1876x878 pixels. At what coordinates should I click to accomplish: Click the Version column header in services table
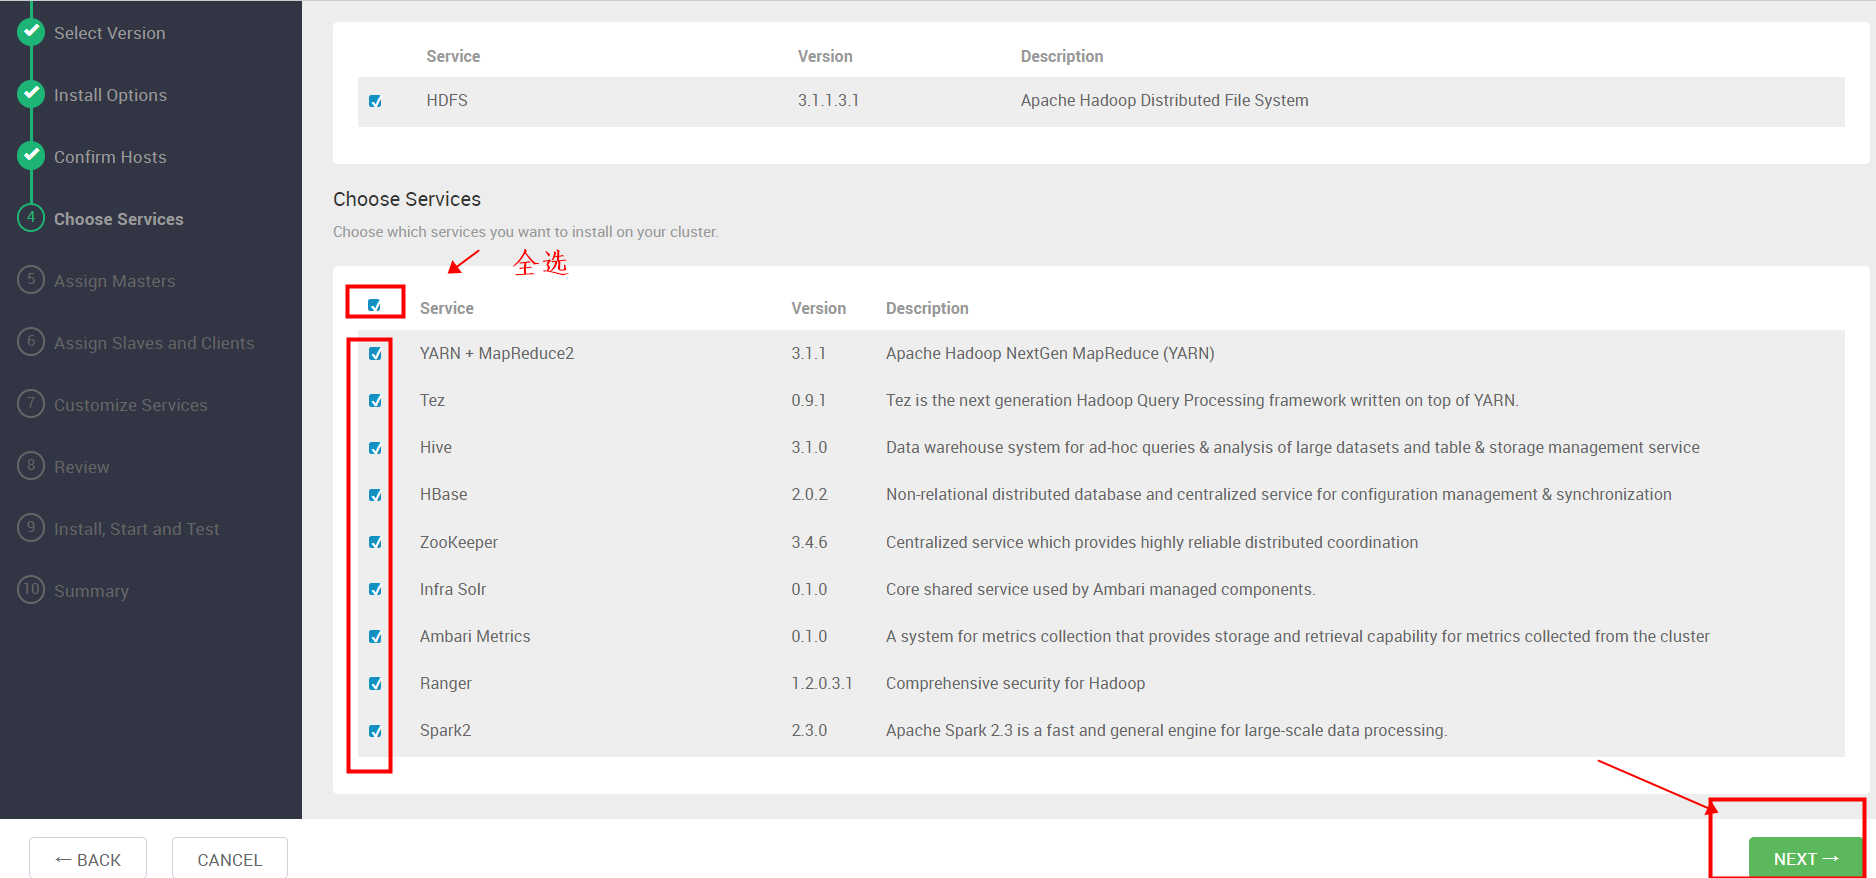819,308
